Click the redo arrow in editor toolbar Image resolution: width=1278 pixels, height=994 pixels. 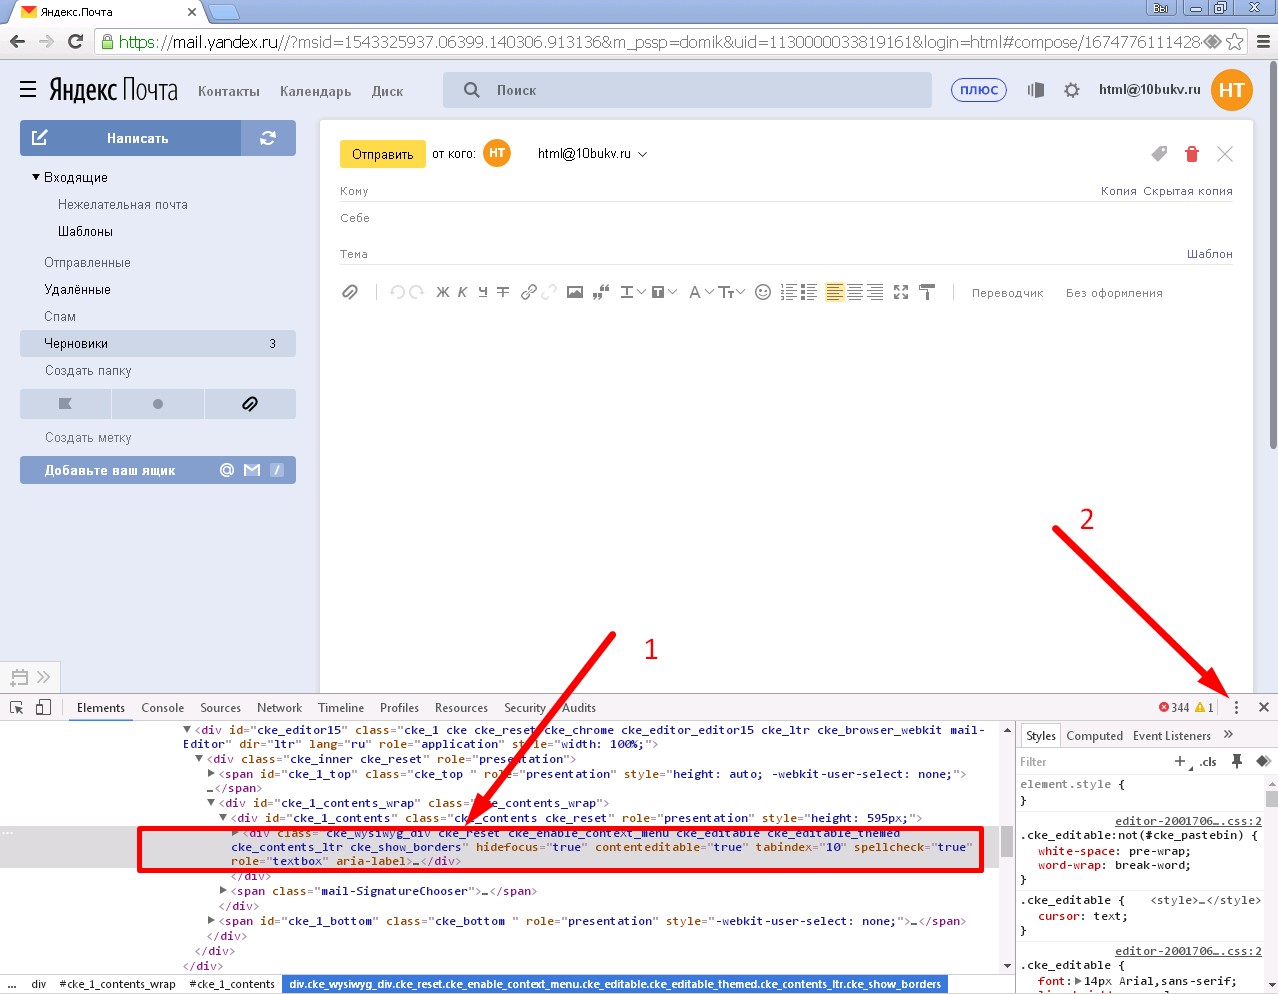416,292
